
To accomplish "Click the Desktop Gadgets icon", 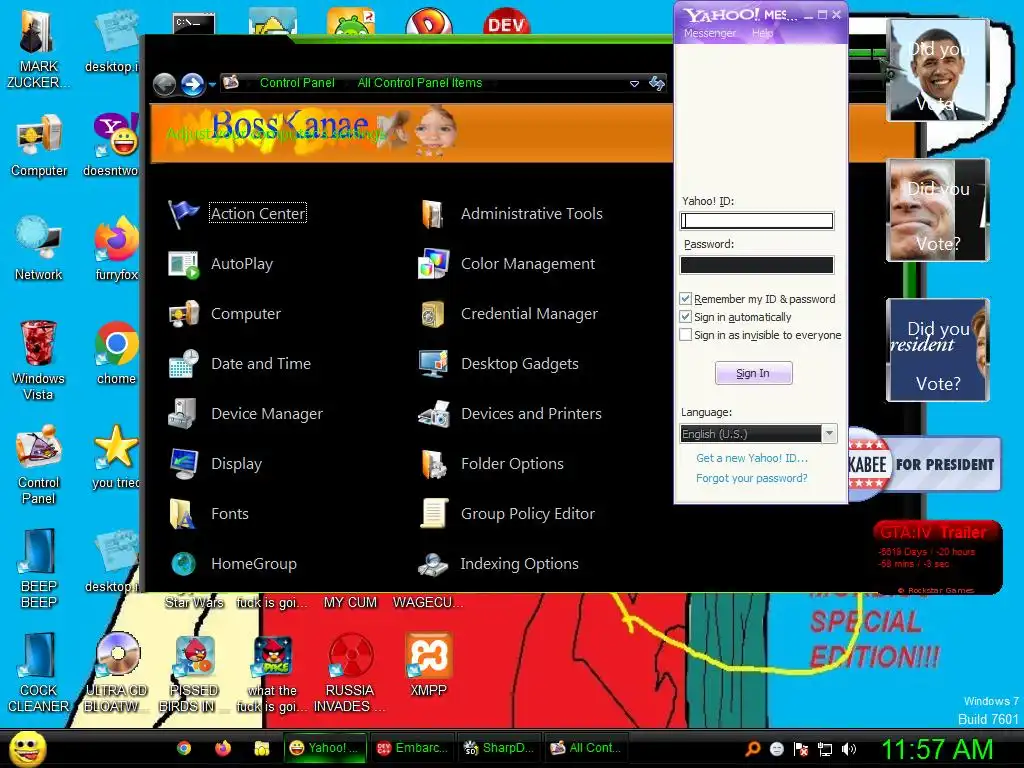I will point(433,364).
